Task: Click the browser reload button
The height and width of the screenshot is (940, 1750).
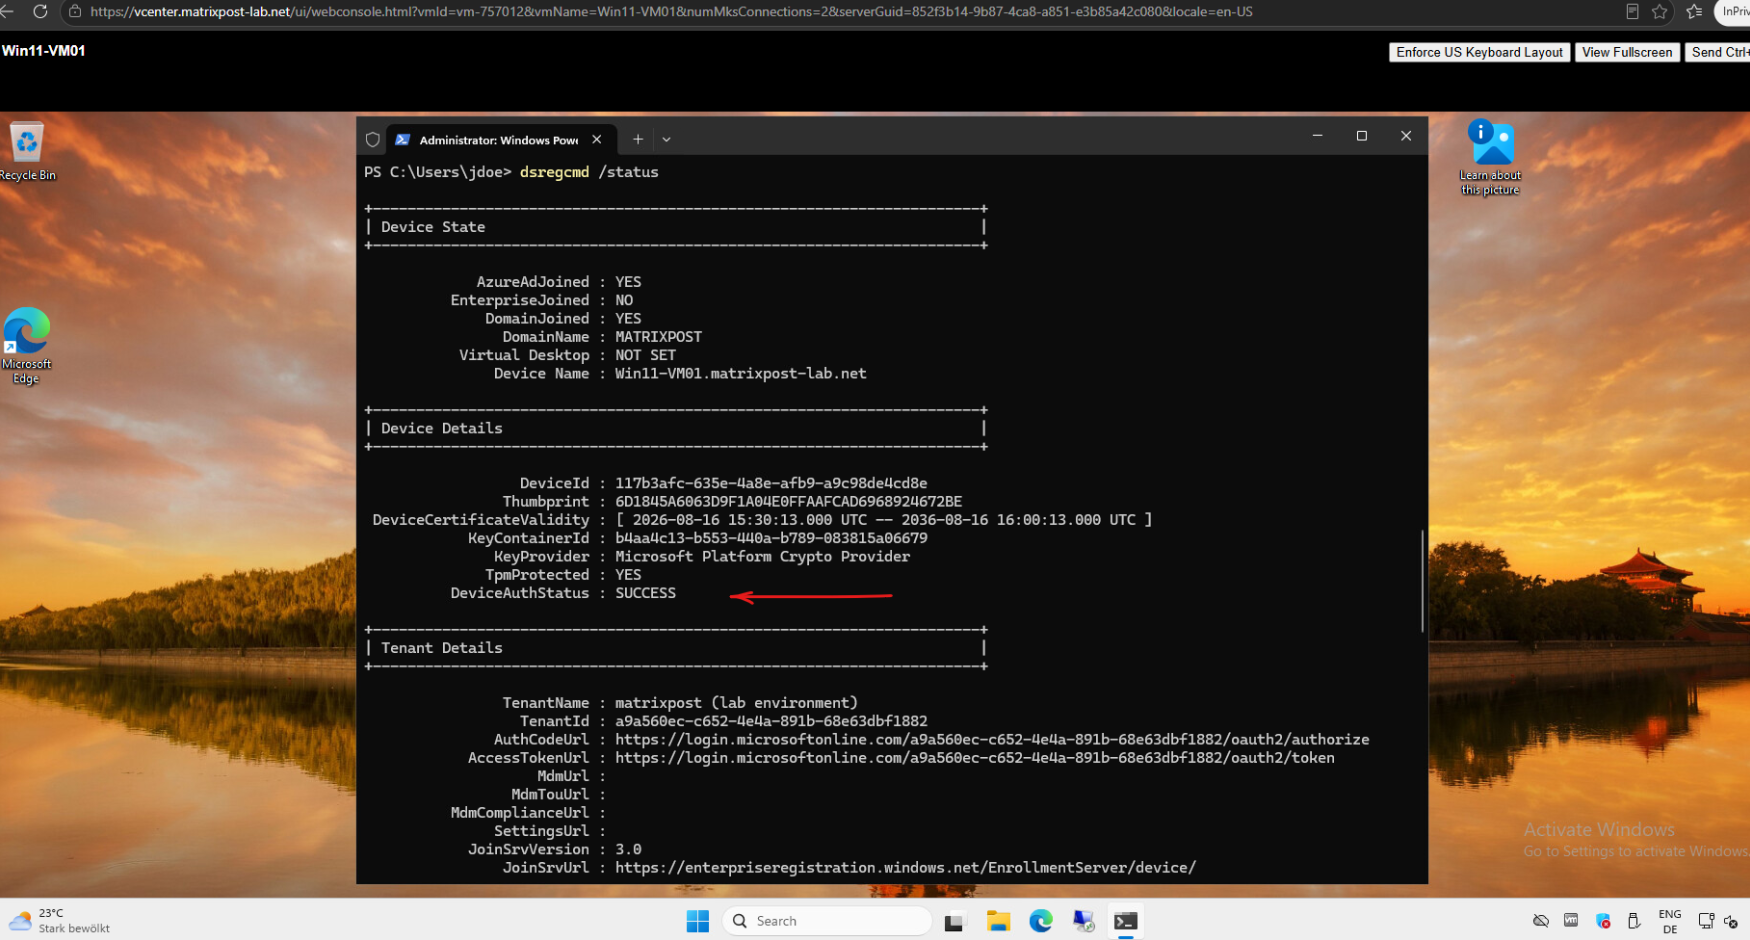Action: pyautogui.click(x=40, y=11)
